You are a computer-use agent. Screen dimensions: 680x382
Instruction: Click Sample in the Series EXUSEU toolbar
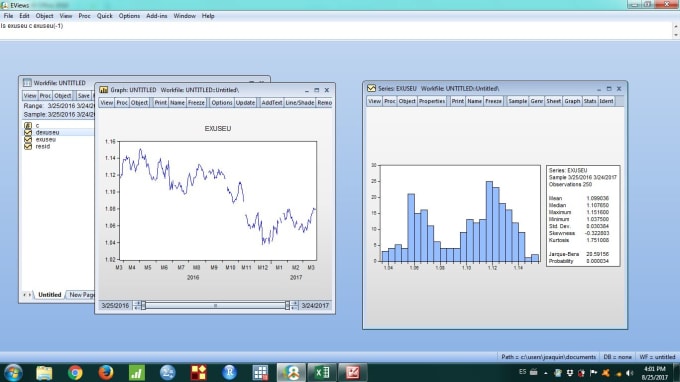click(x=517, y=101)
